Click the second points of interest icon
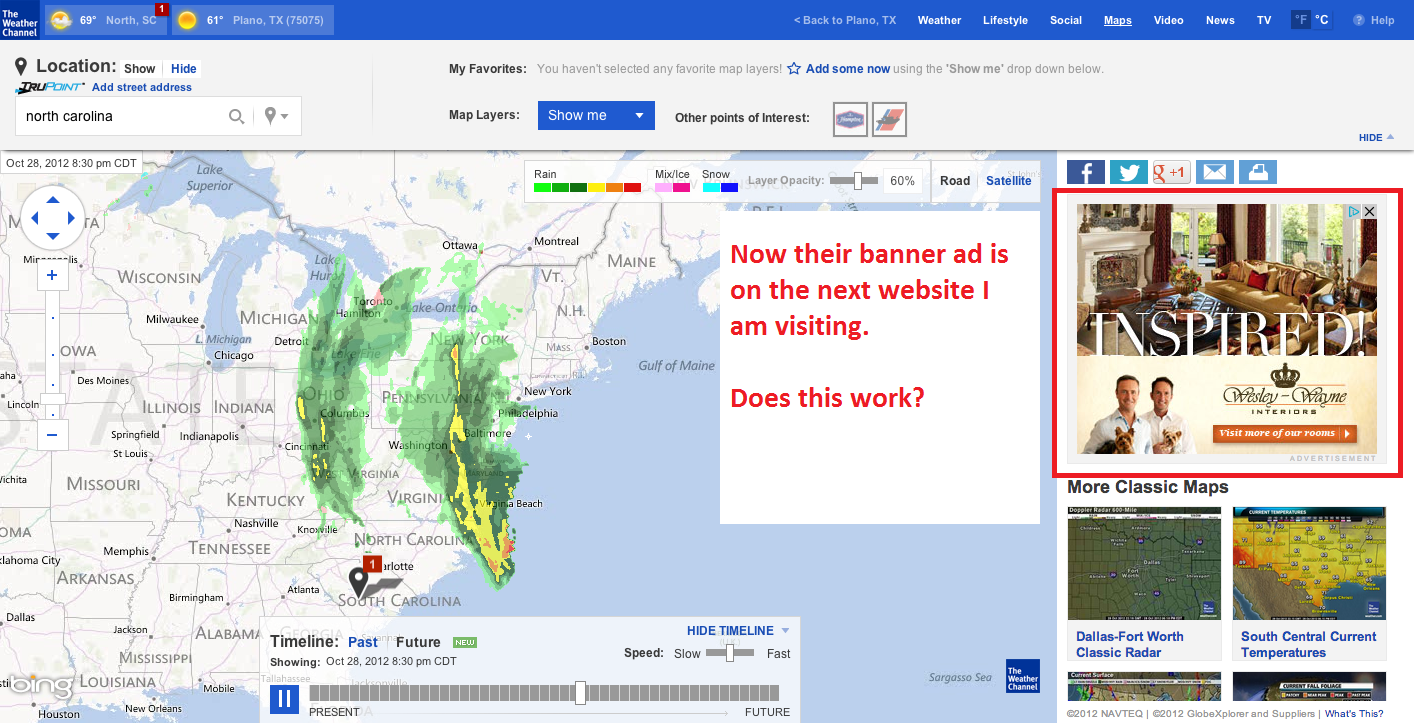This screenshot has width=1414, height=723. [889, 120]
